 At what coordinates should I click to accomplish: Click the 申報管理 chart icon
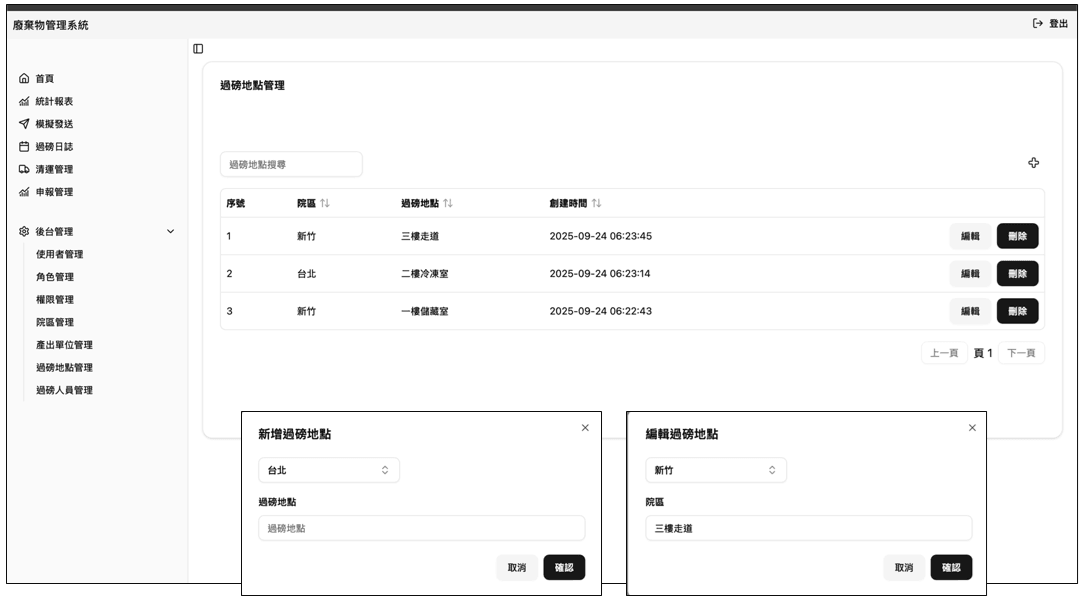click(24, 192)
